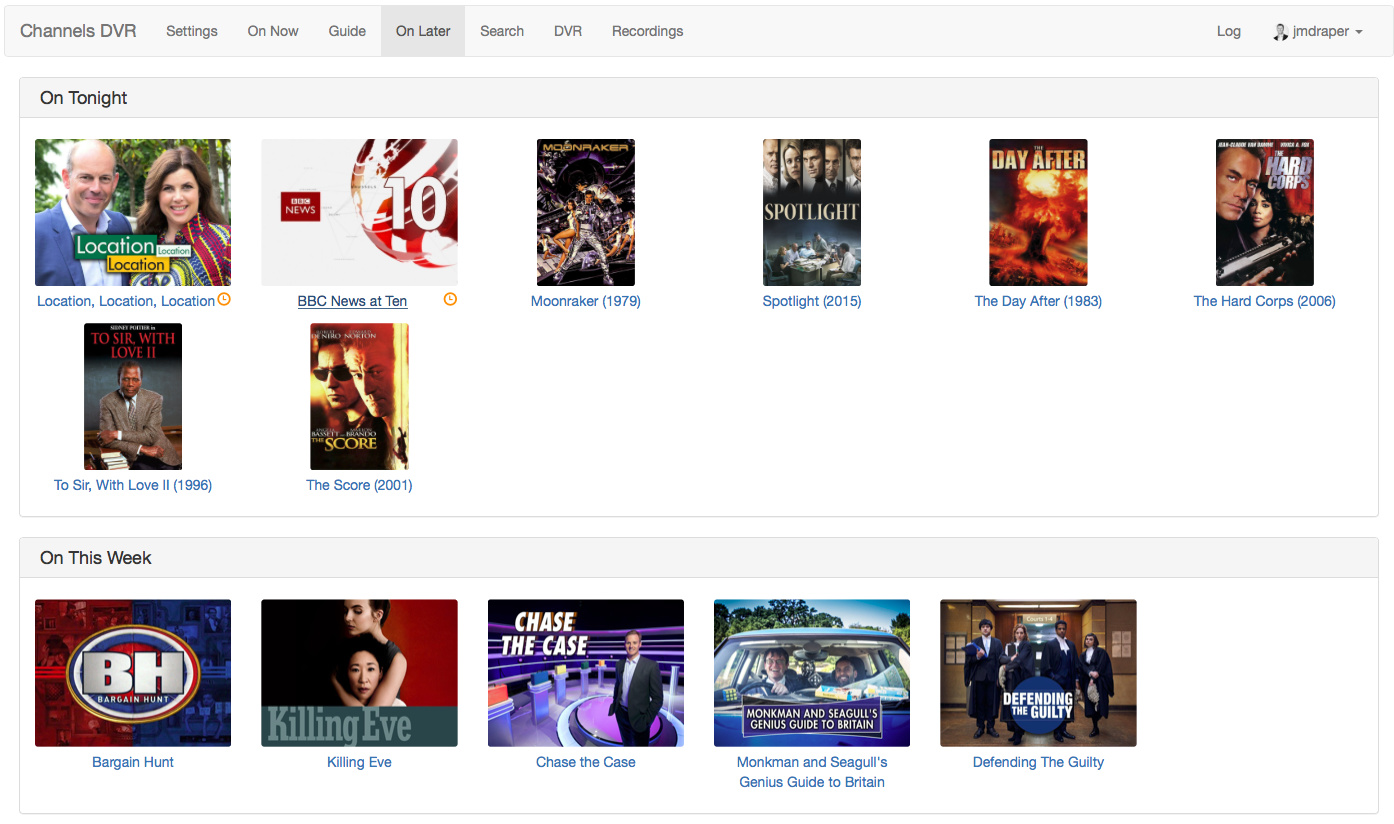Screen dimensions: 1394x824
Task: Click the clock icon beside BBC News at Ten
Action: tap(450, 299)
